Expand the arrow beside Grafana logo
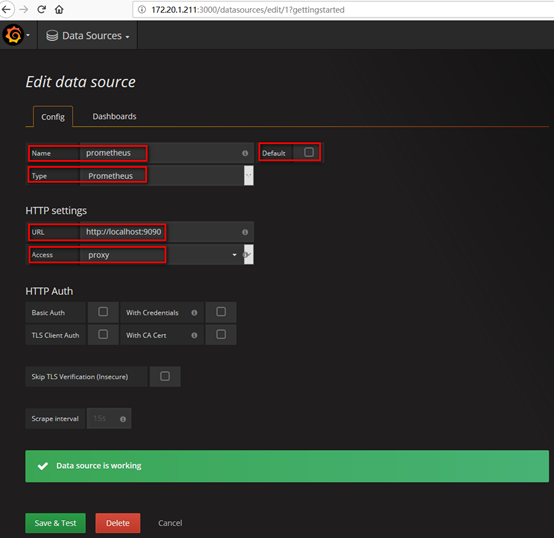Viewport: 554px width, 538px height. tap(28, 35)
